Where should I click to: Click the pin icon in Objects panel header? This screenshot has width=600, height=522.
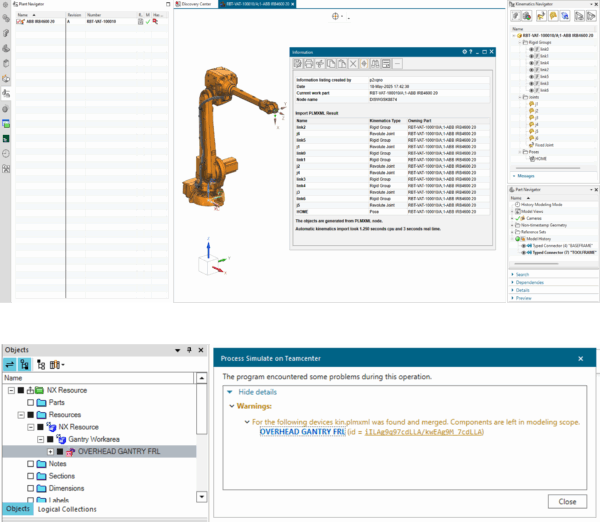pos(189,350)
